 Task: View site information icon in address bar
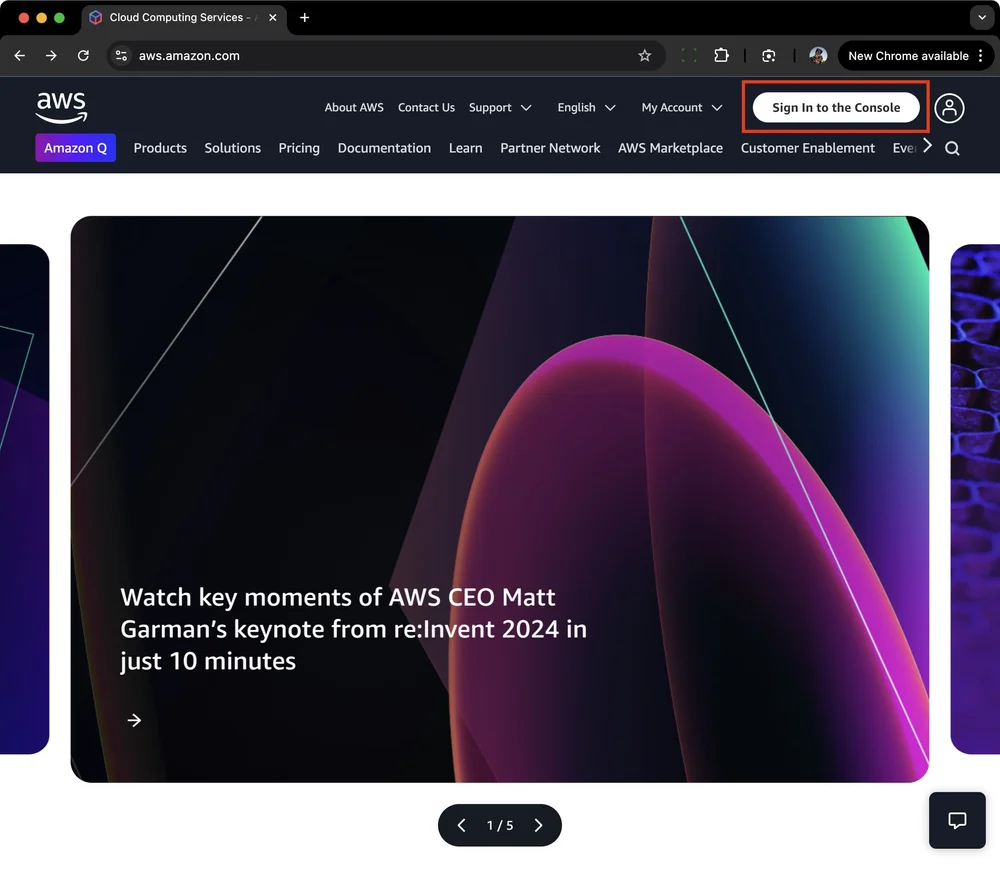pos(121,55)
